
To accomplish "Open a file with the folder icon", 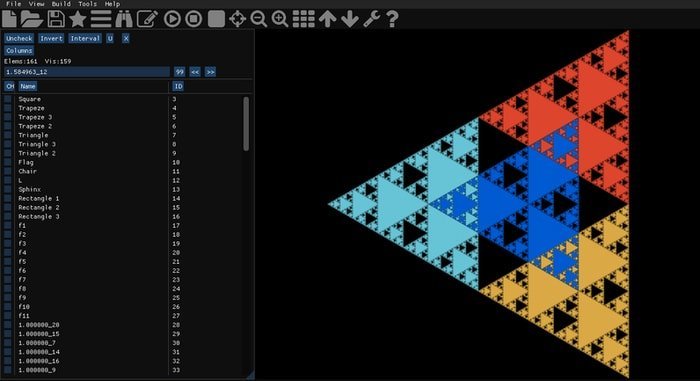I will point(31,19).
